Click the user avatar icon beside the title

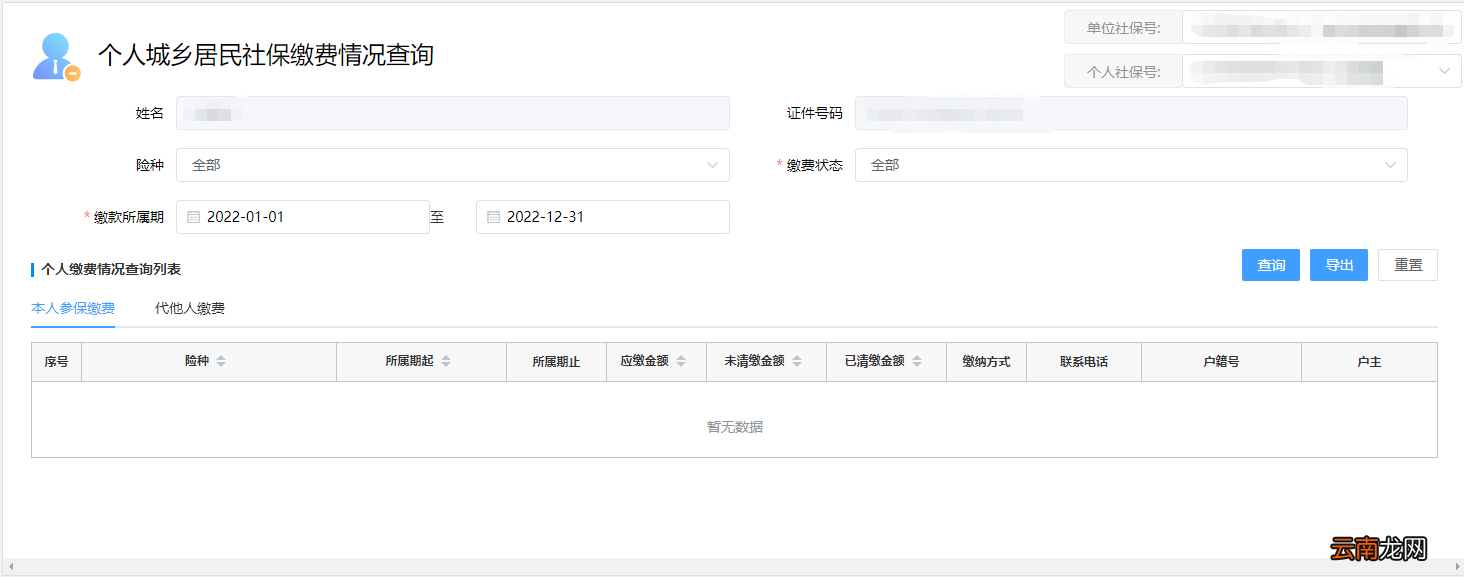pos(56,56)
